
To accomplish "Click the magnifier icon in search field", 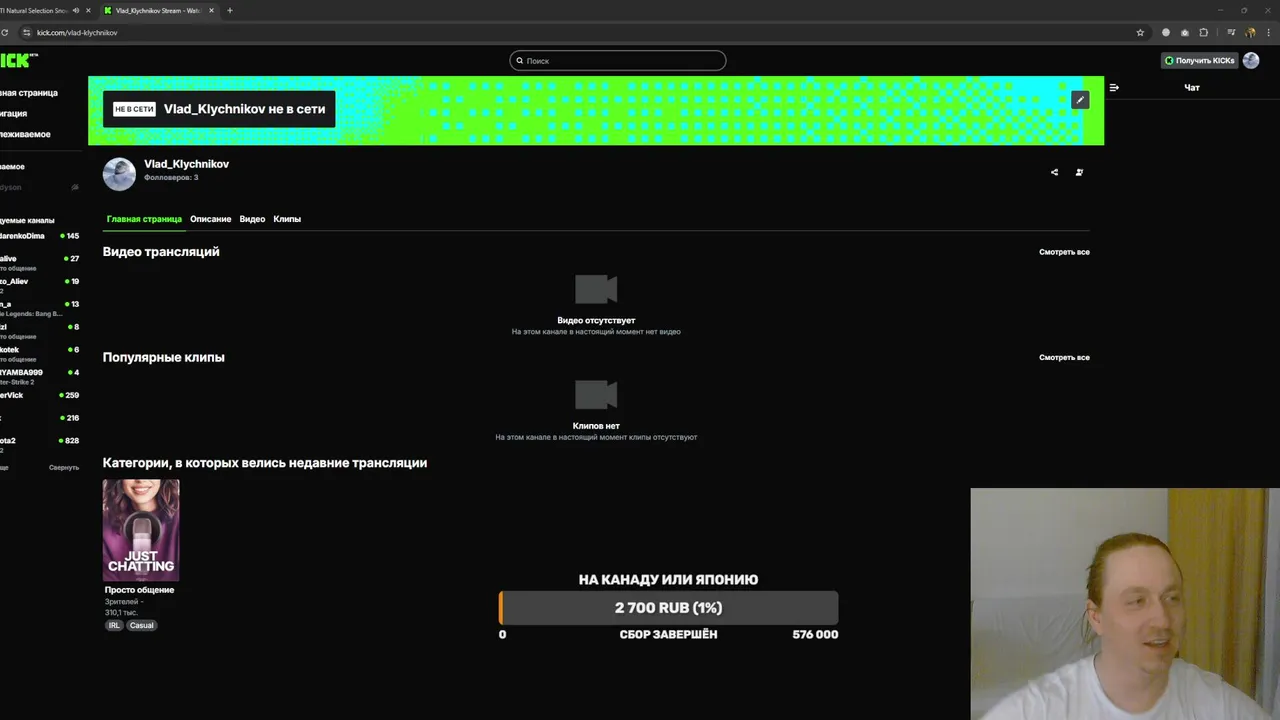I will [x=519, y=61].
